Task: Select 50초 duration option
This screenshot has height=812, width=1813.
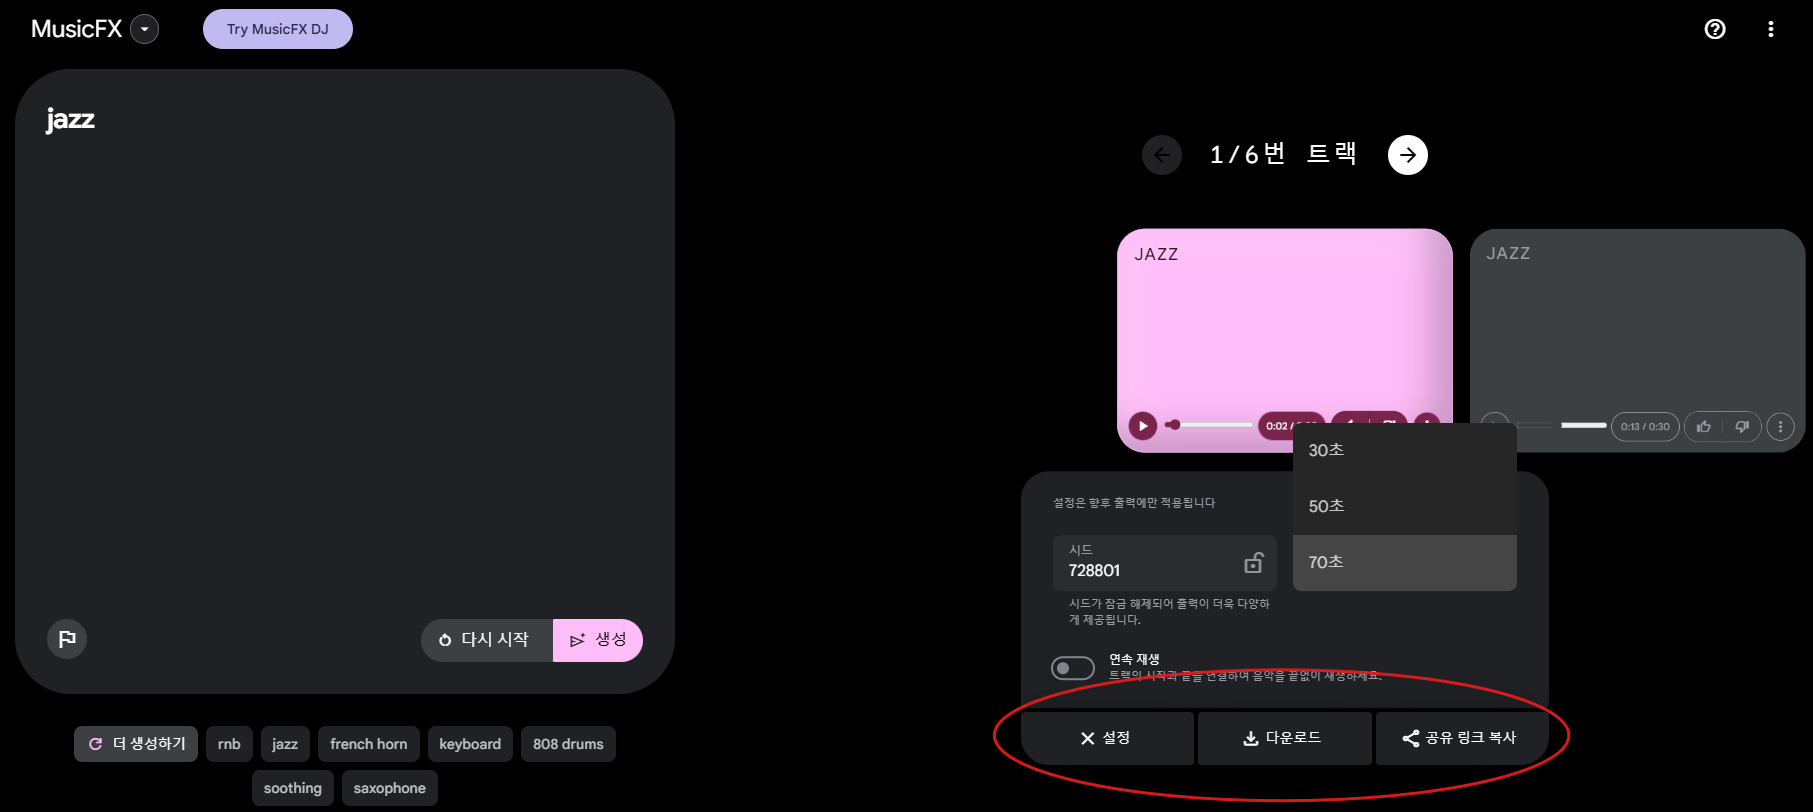Action: point(1405,507)
